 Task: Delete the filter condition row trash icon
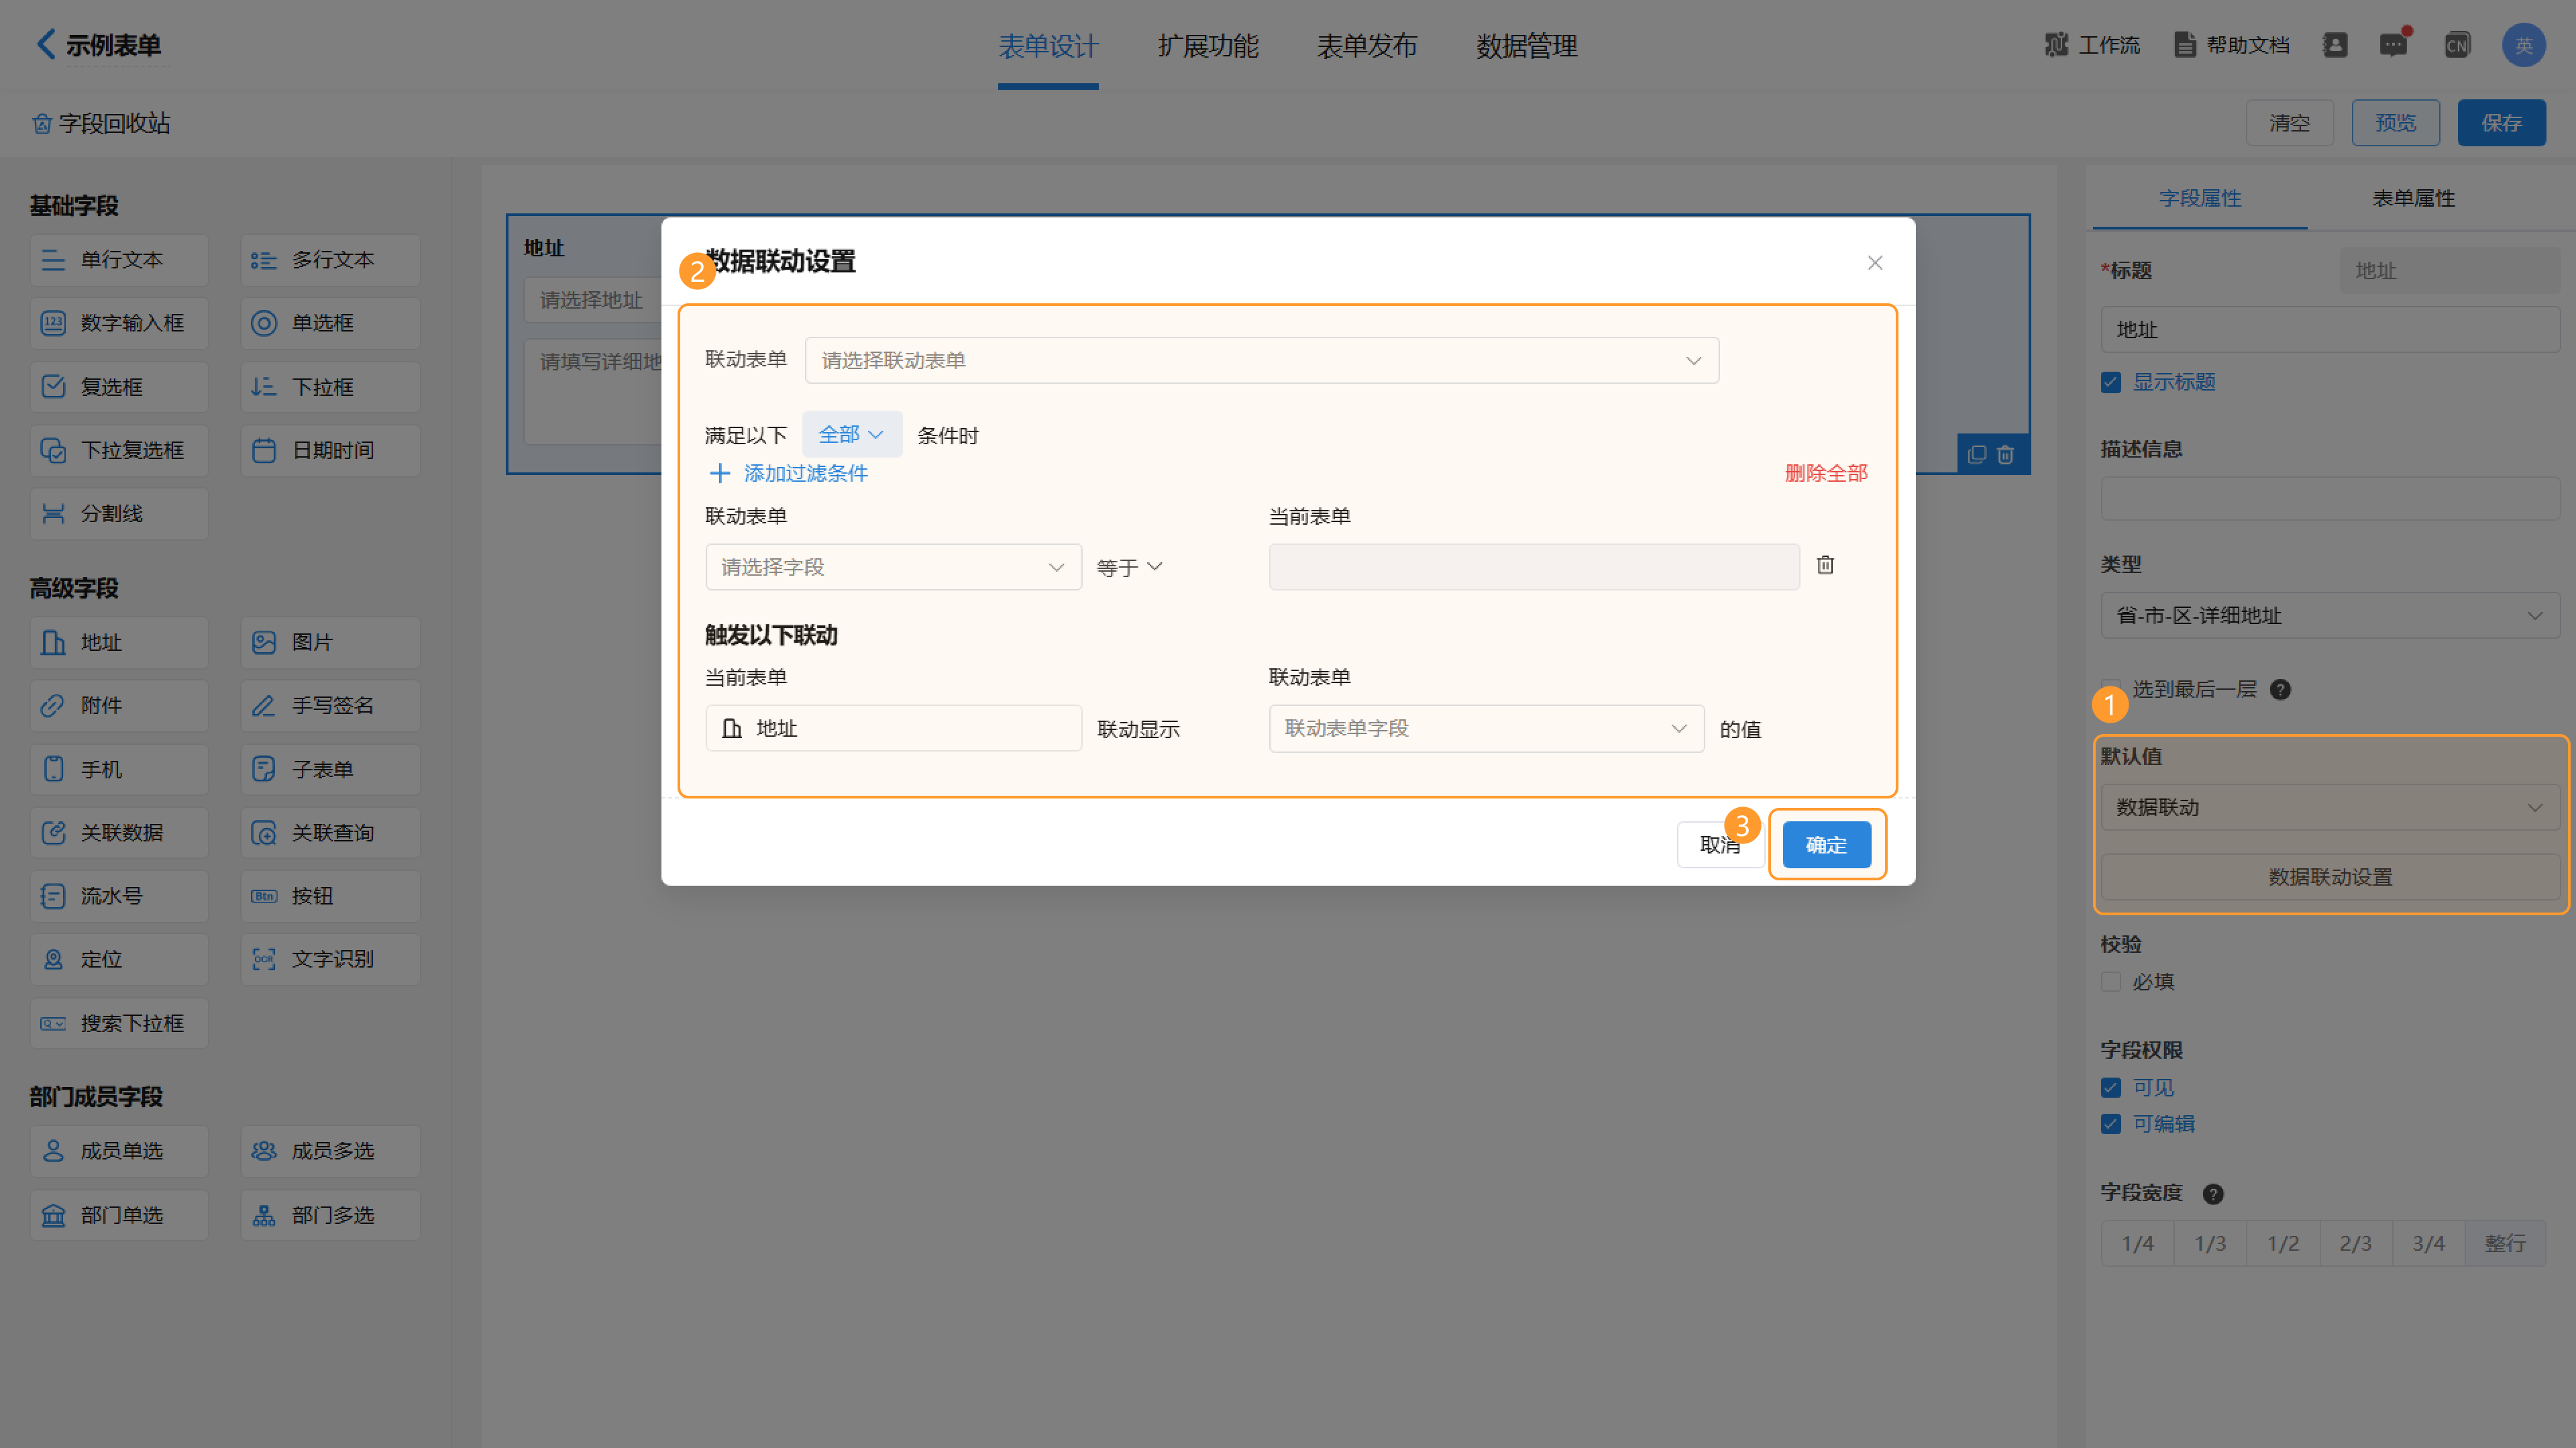[x=1825, y=565]
